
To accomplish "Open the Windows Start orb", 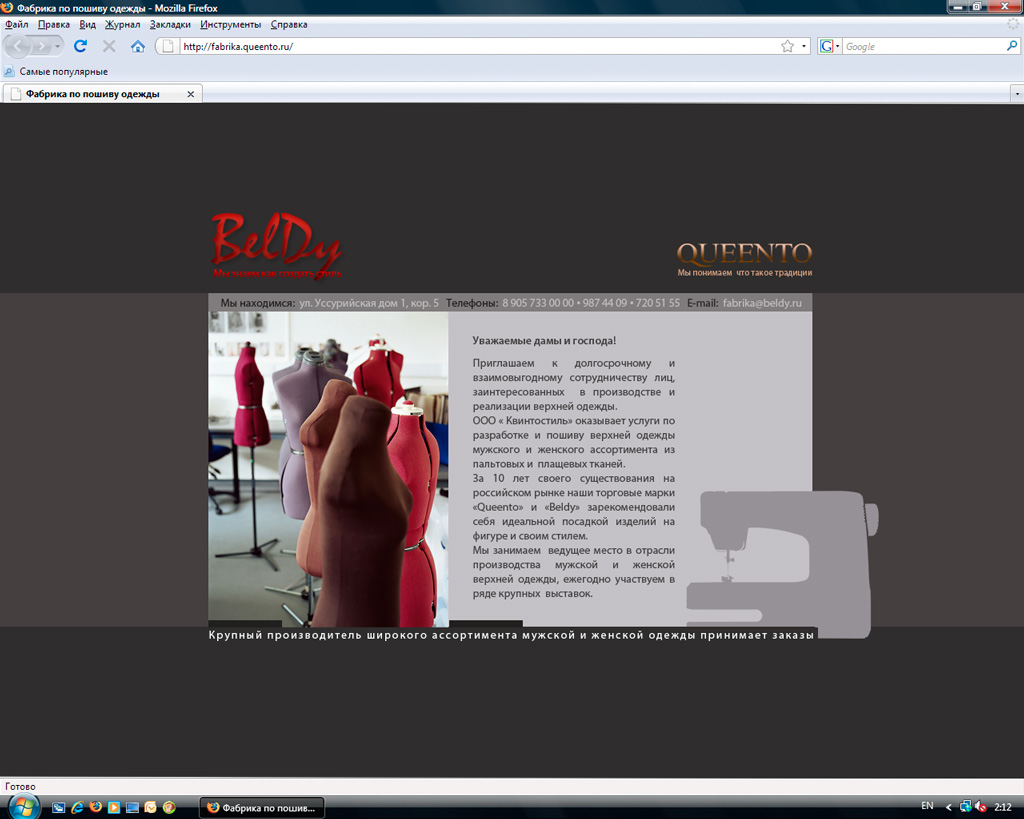I will (x=23, y=807).
